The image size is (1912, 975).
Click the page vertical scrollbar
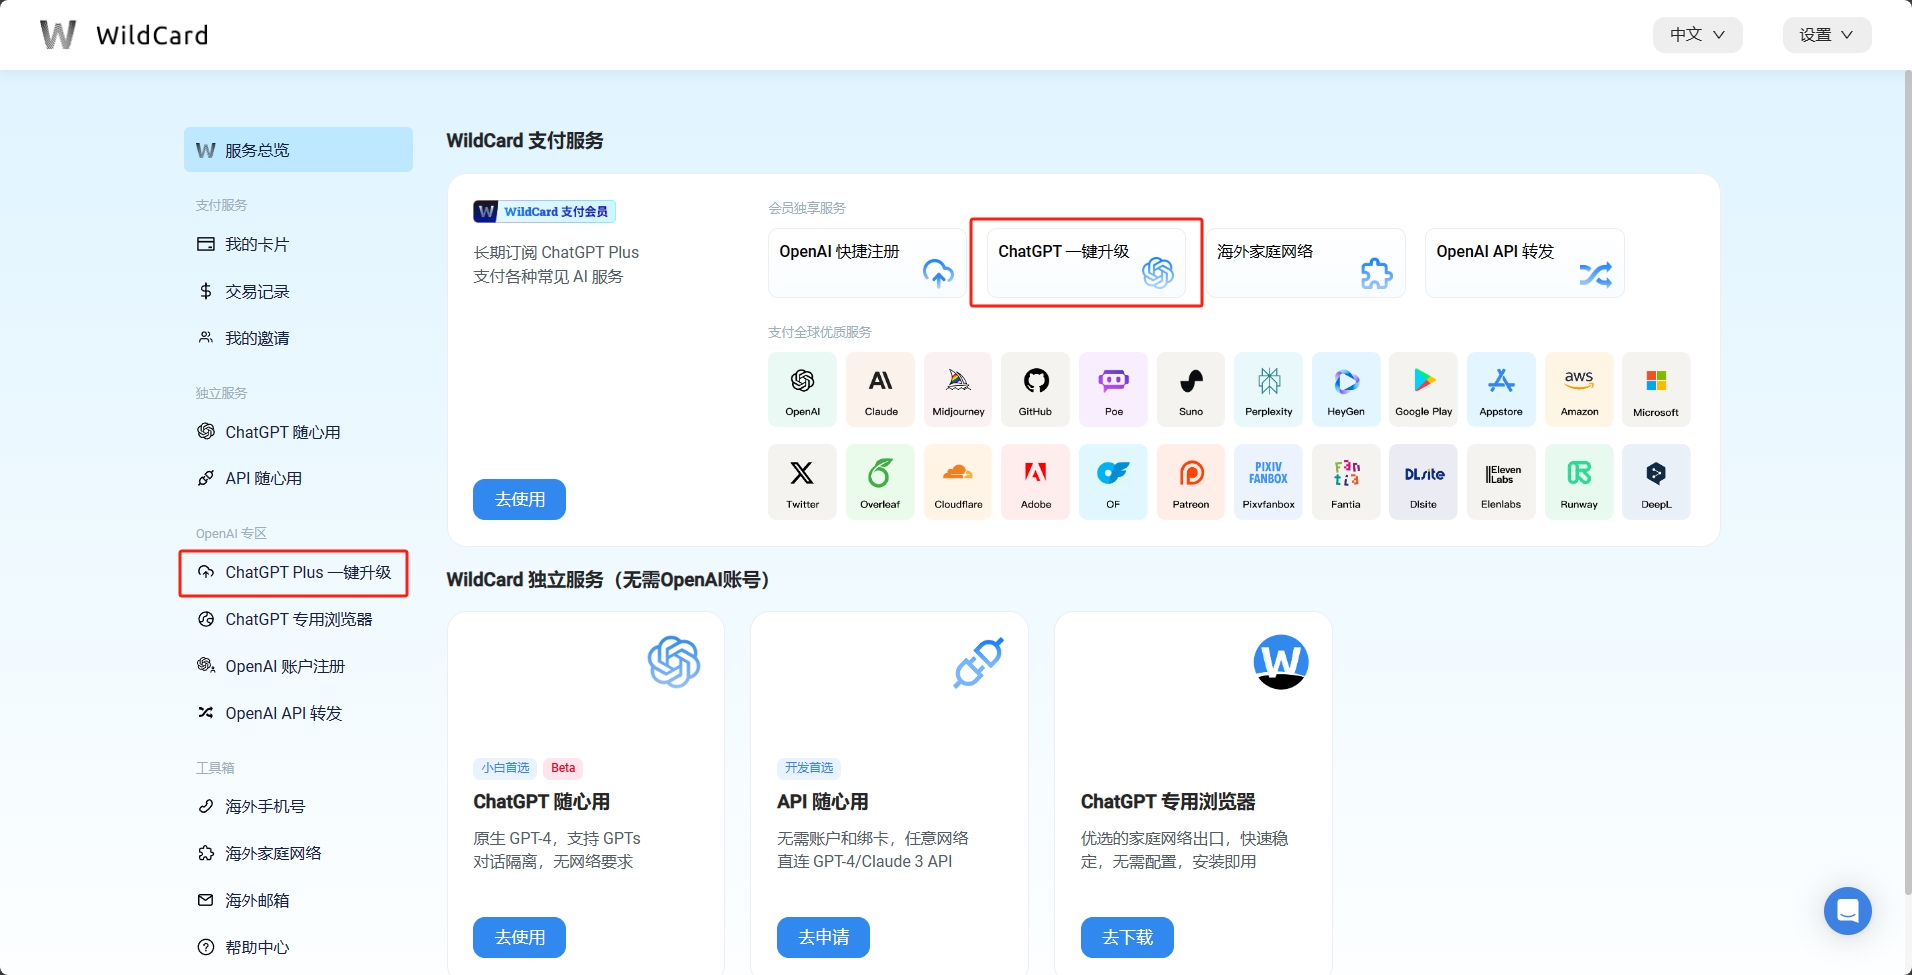point(1908,480)
